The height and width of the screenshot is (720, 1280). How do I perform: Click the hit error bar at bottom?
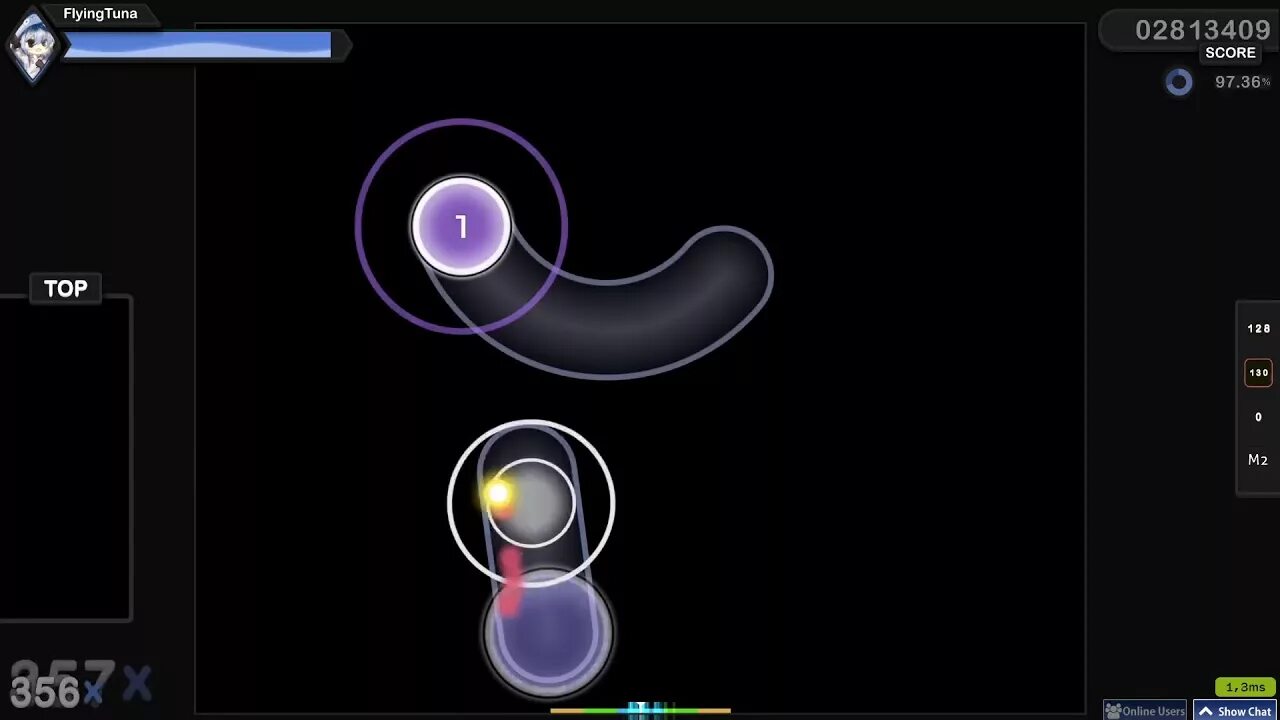pyautogui.click(x=640, y=710)
